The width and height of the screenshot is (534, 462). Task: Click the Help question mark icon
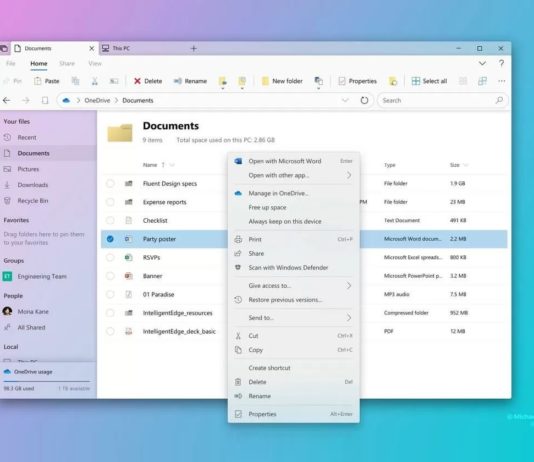tap(501, 63)
